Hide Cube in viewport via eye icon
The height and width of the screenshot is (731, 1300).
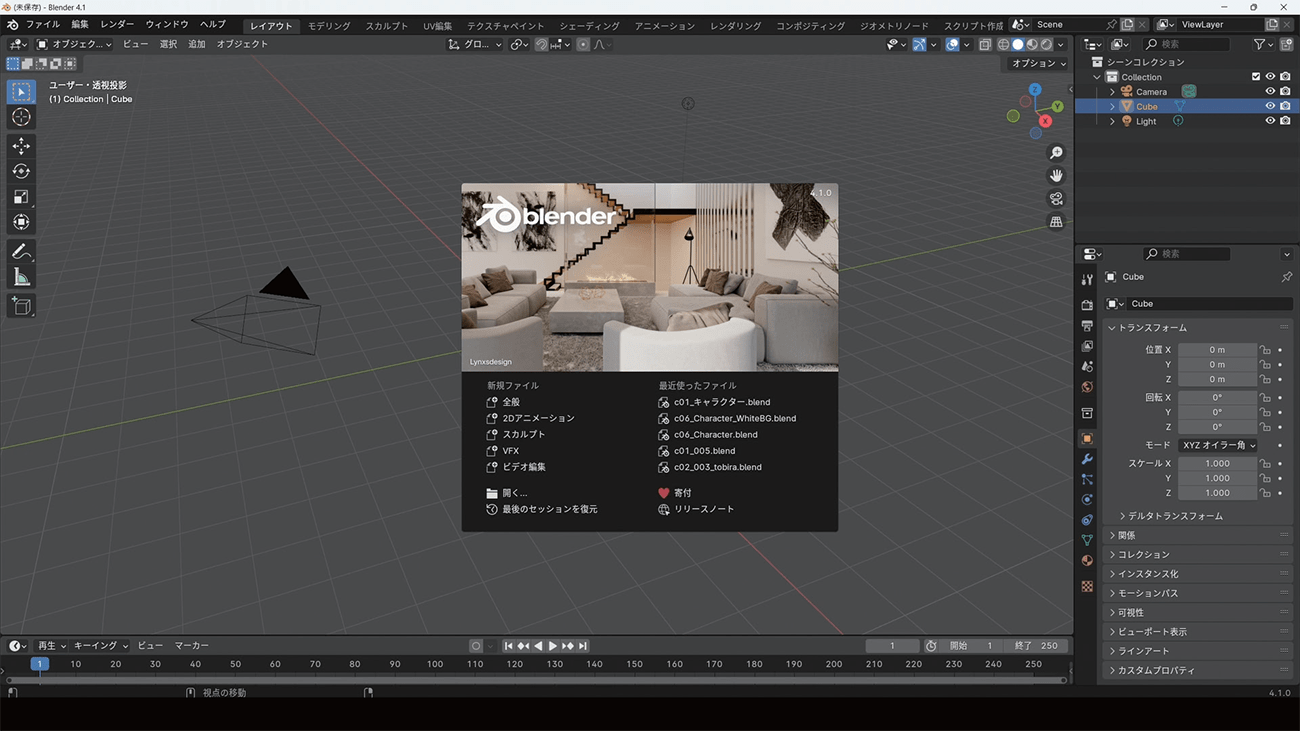(x=1270, y=106)
